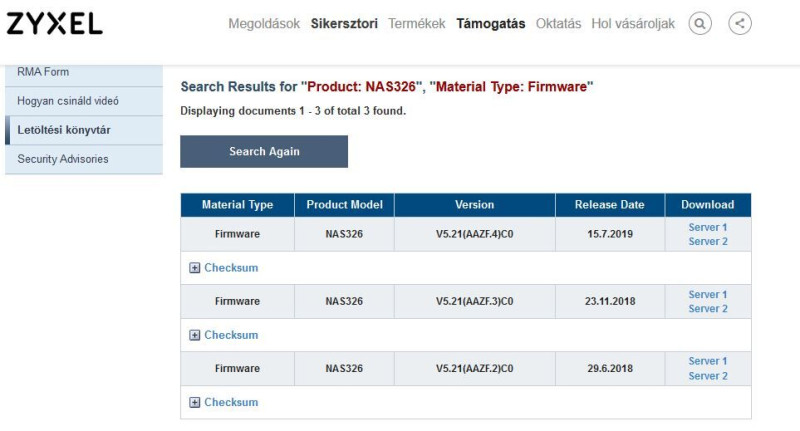Download 23.11.2018 firmware from Server 1
The image size is (800, 431).
(708, 294)
